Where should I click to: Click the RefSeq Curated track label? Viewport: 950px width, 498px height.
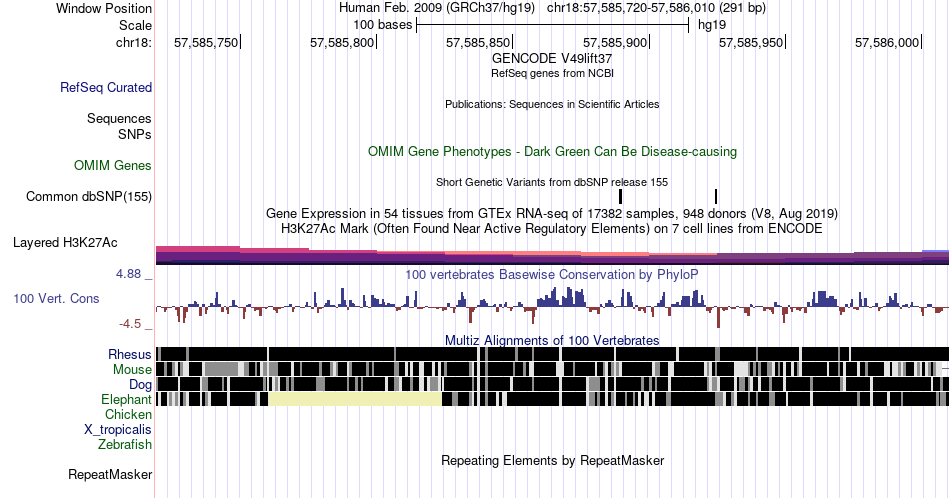106,87
